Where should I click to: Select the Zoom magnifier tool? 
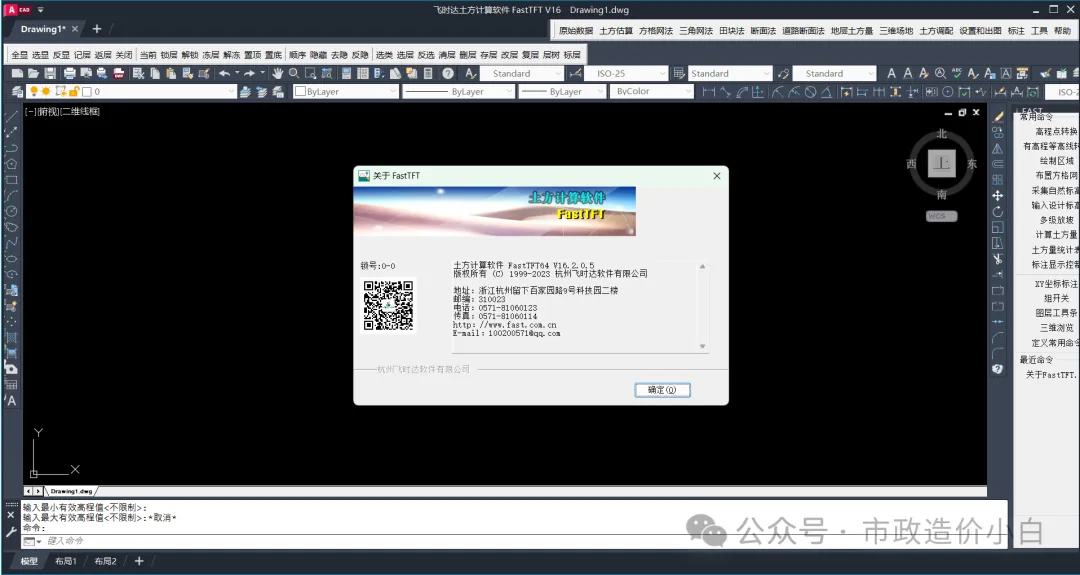[294, 73]
